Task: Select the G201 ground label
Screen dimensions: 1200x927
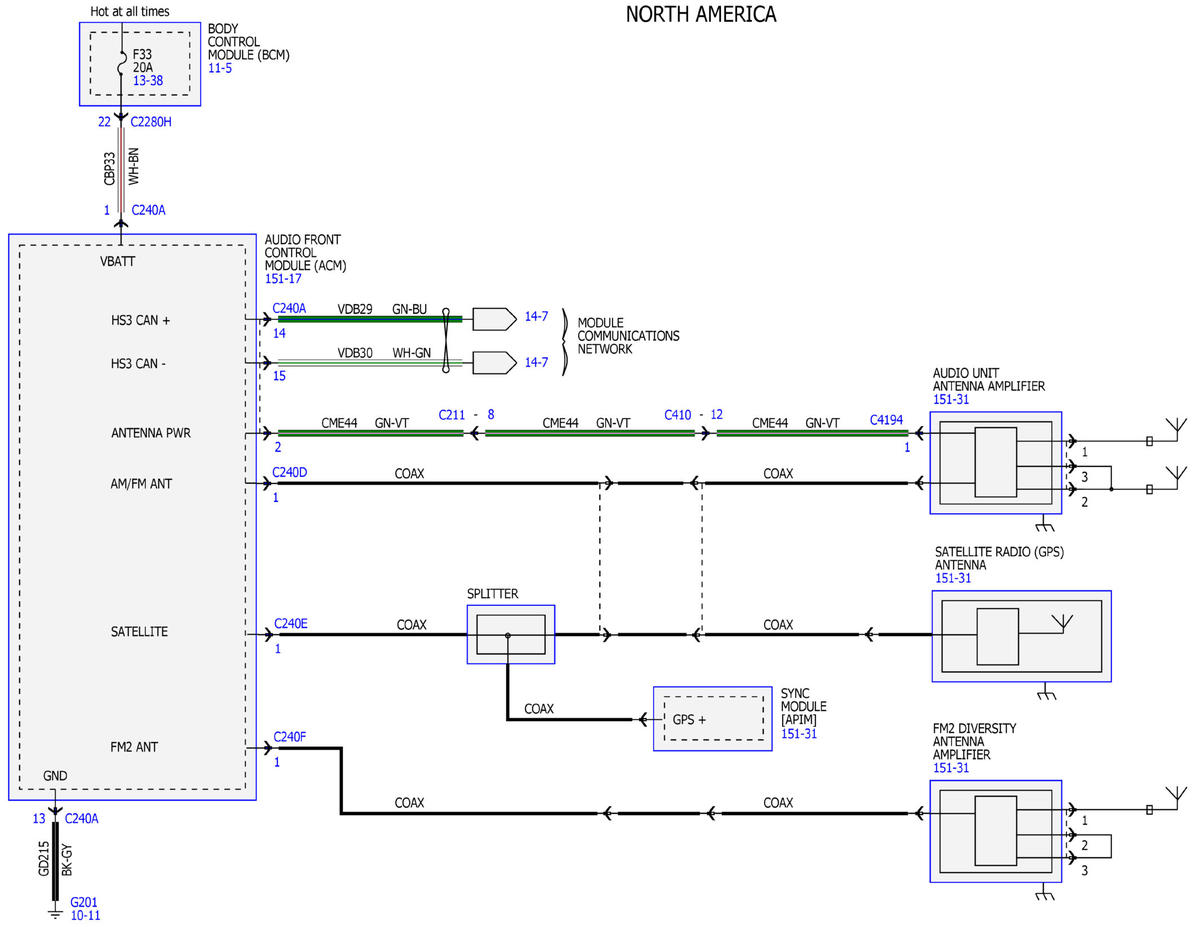Action: pyautogui.click(x=84, y=901)
